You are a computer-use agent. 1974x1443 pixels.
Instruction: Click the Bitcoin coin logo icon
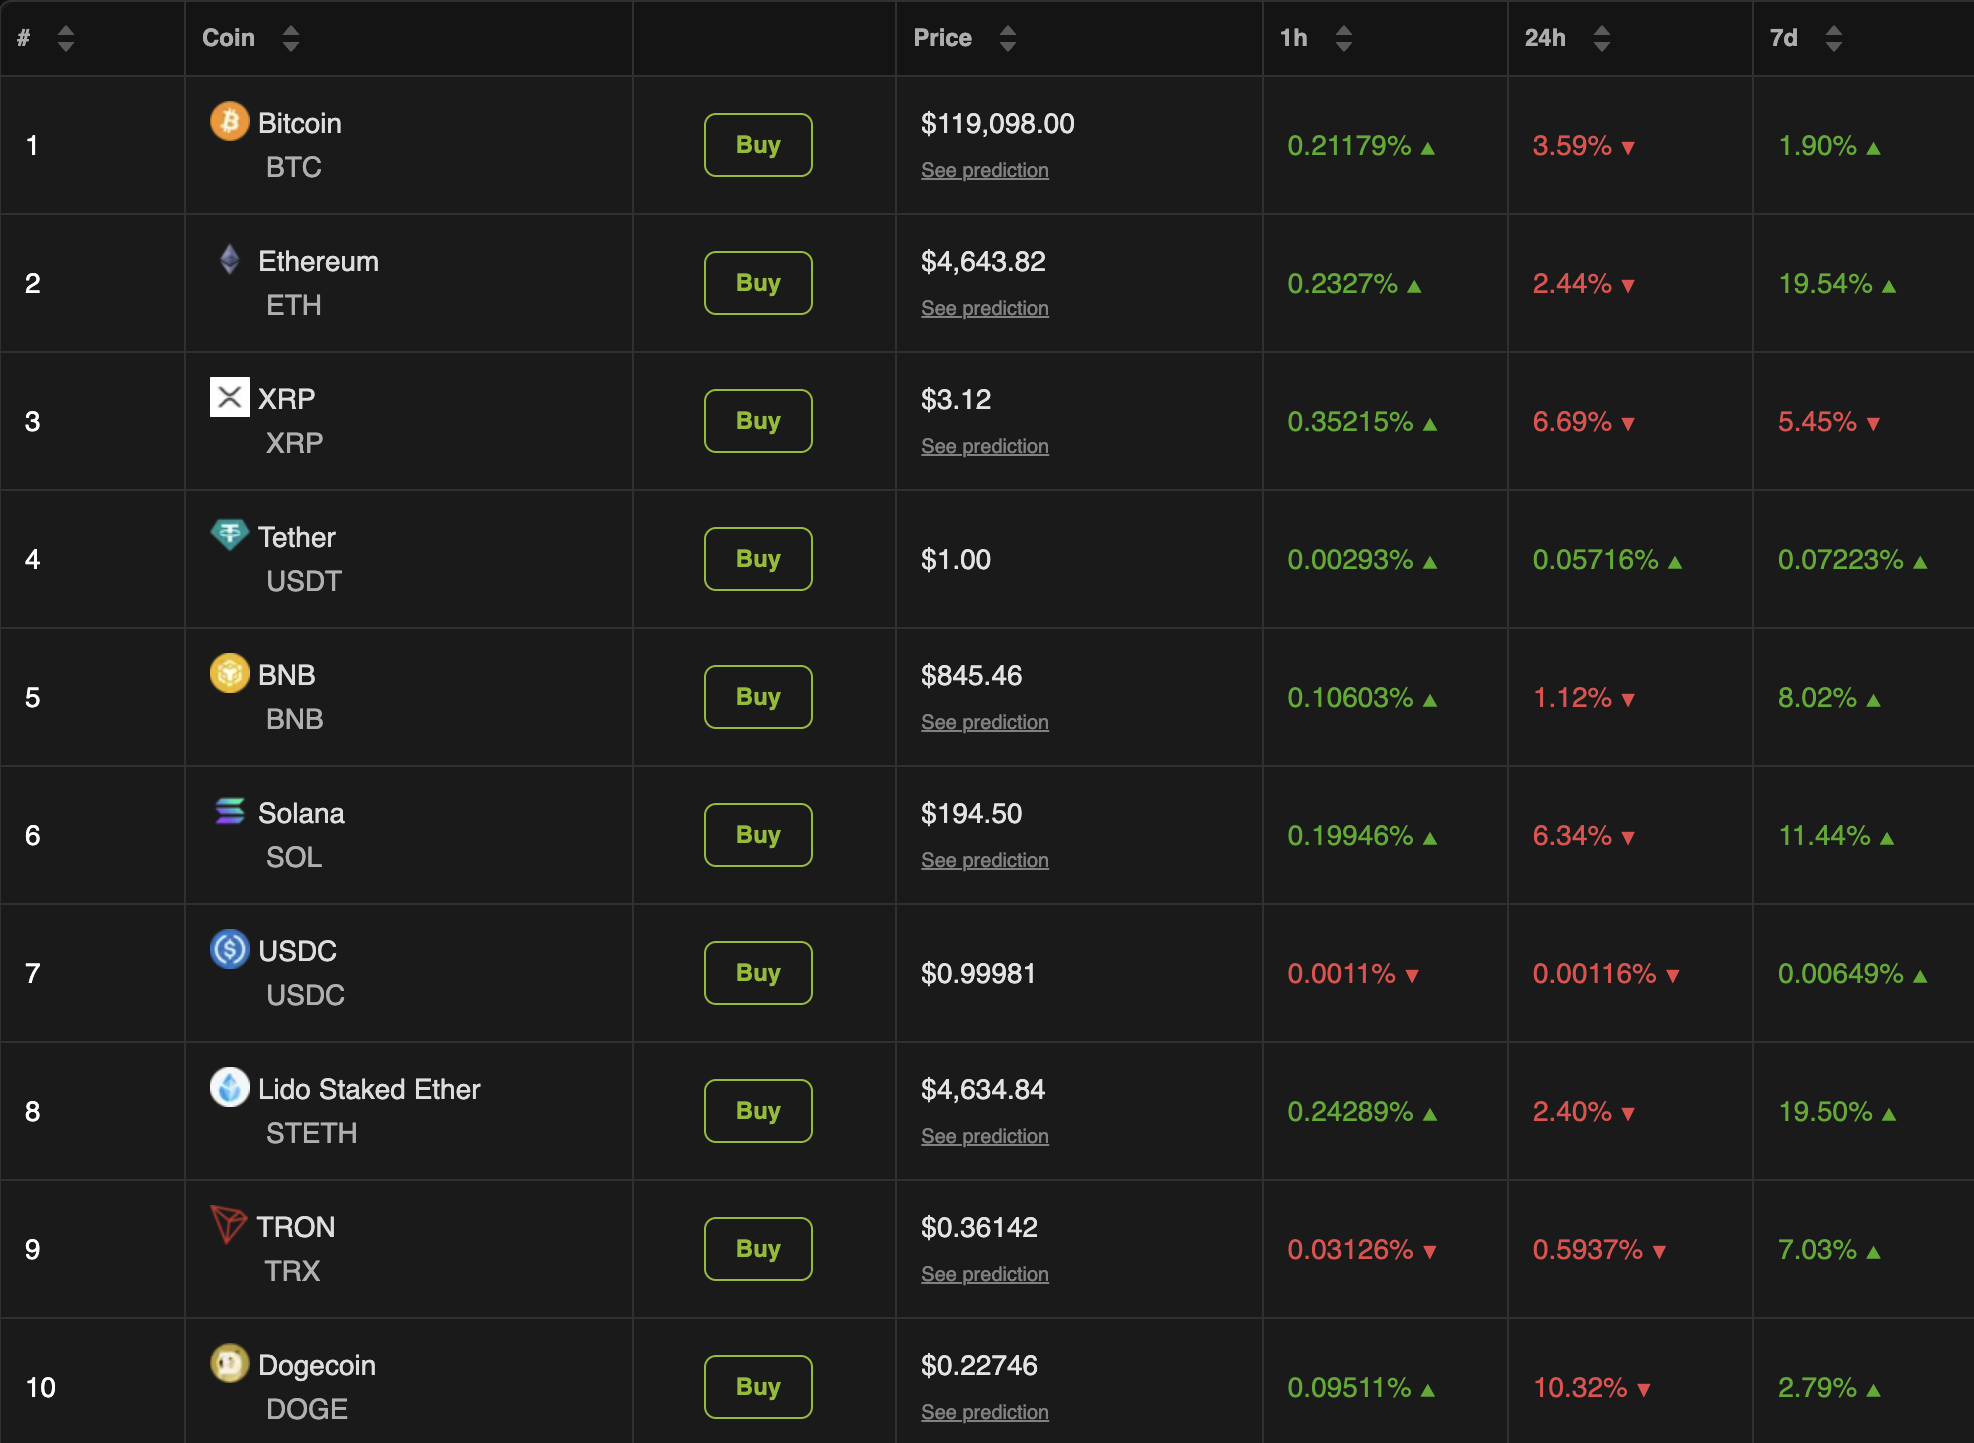pyautogui.click(x=229, y=122)
